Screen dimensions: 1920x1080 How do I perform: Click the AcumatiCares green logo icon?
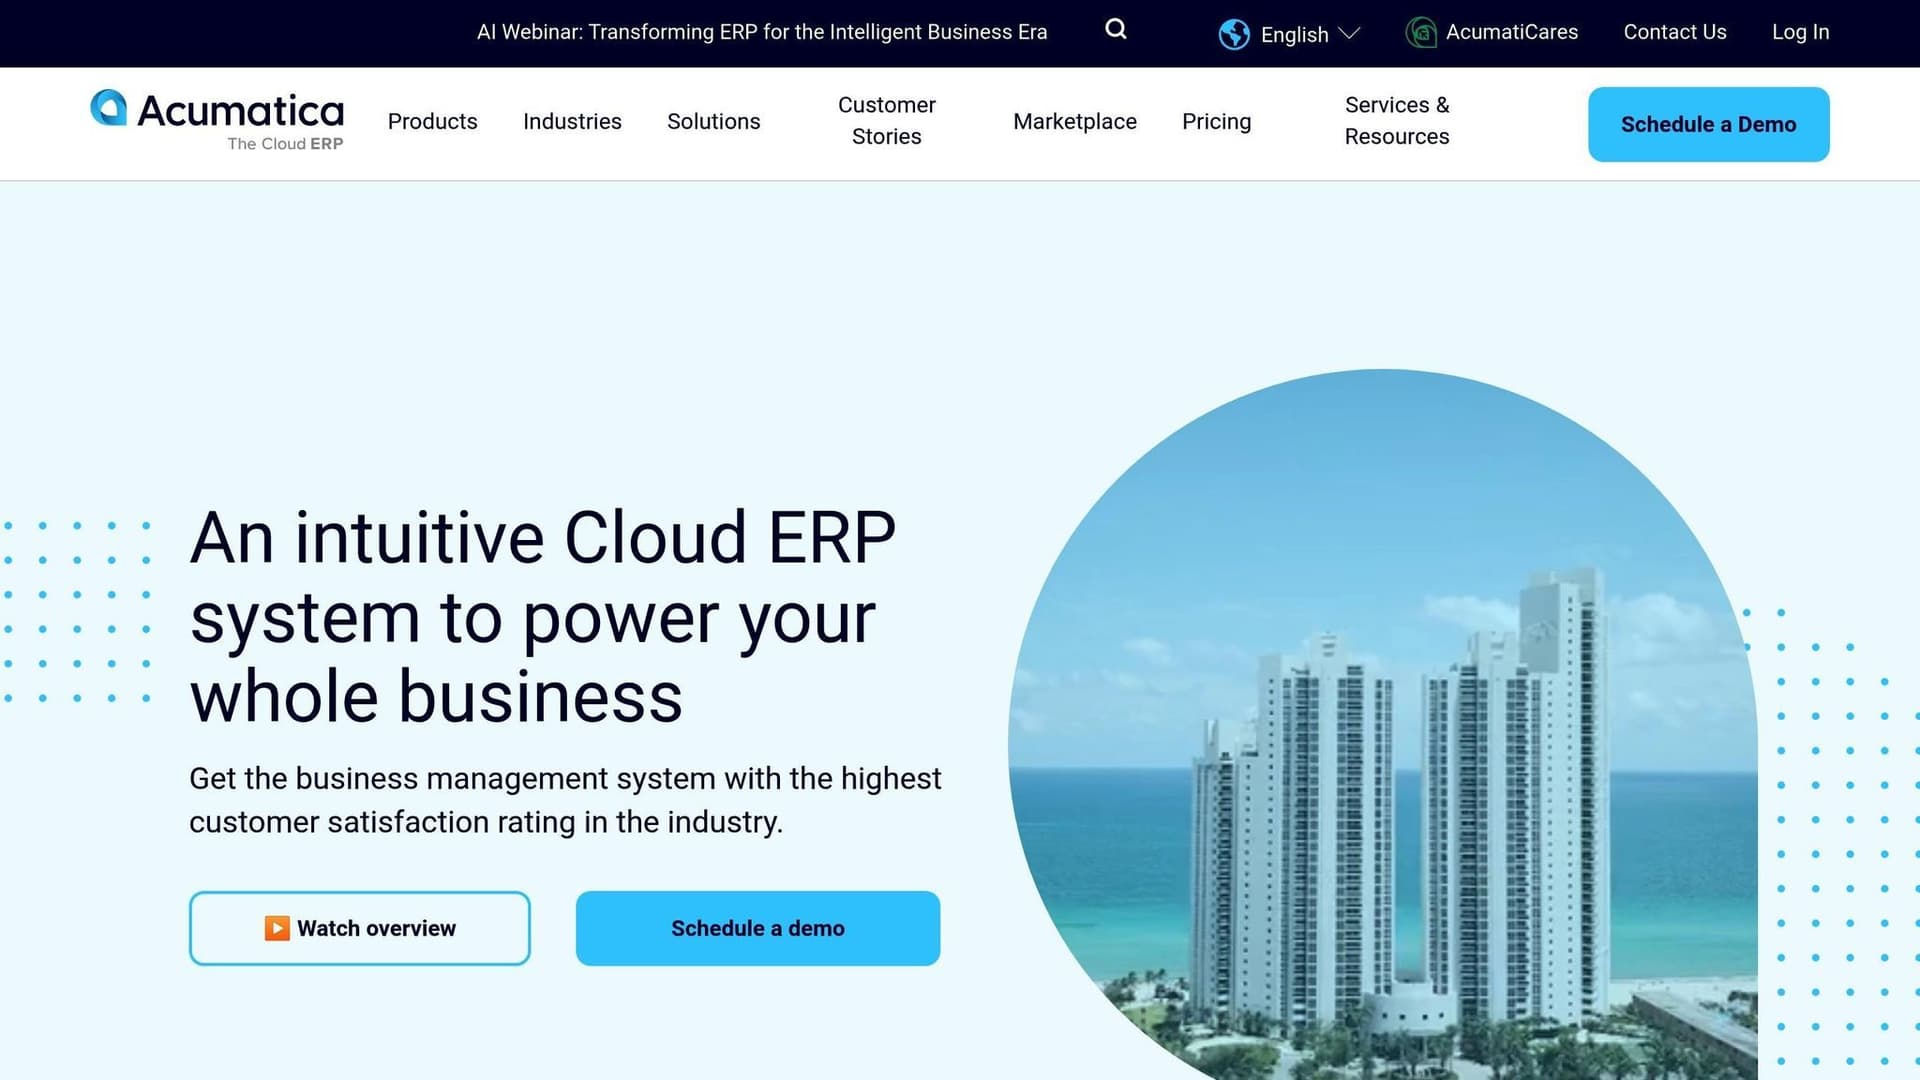(x=1421, y=33)
